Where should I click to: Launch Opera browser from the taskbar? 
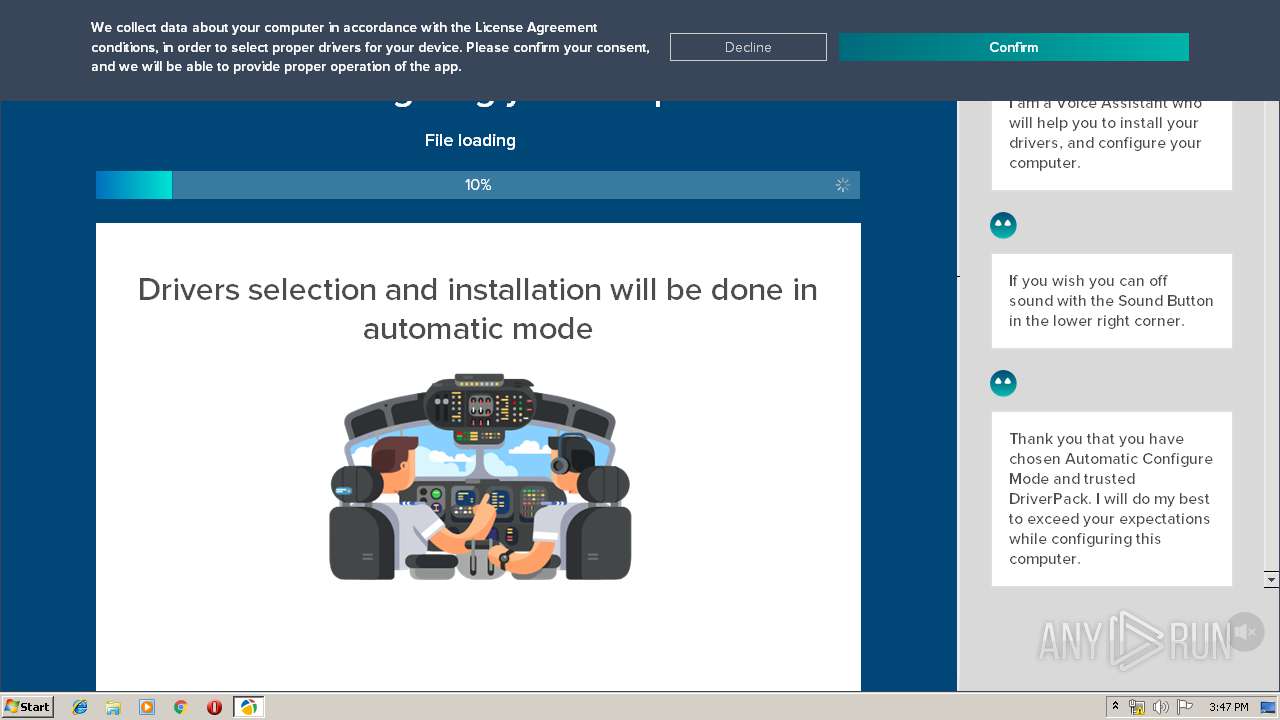pos(214,707)
